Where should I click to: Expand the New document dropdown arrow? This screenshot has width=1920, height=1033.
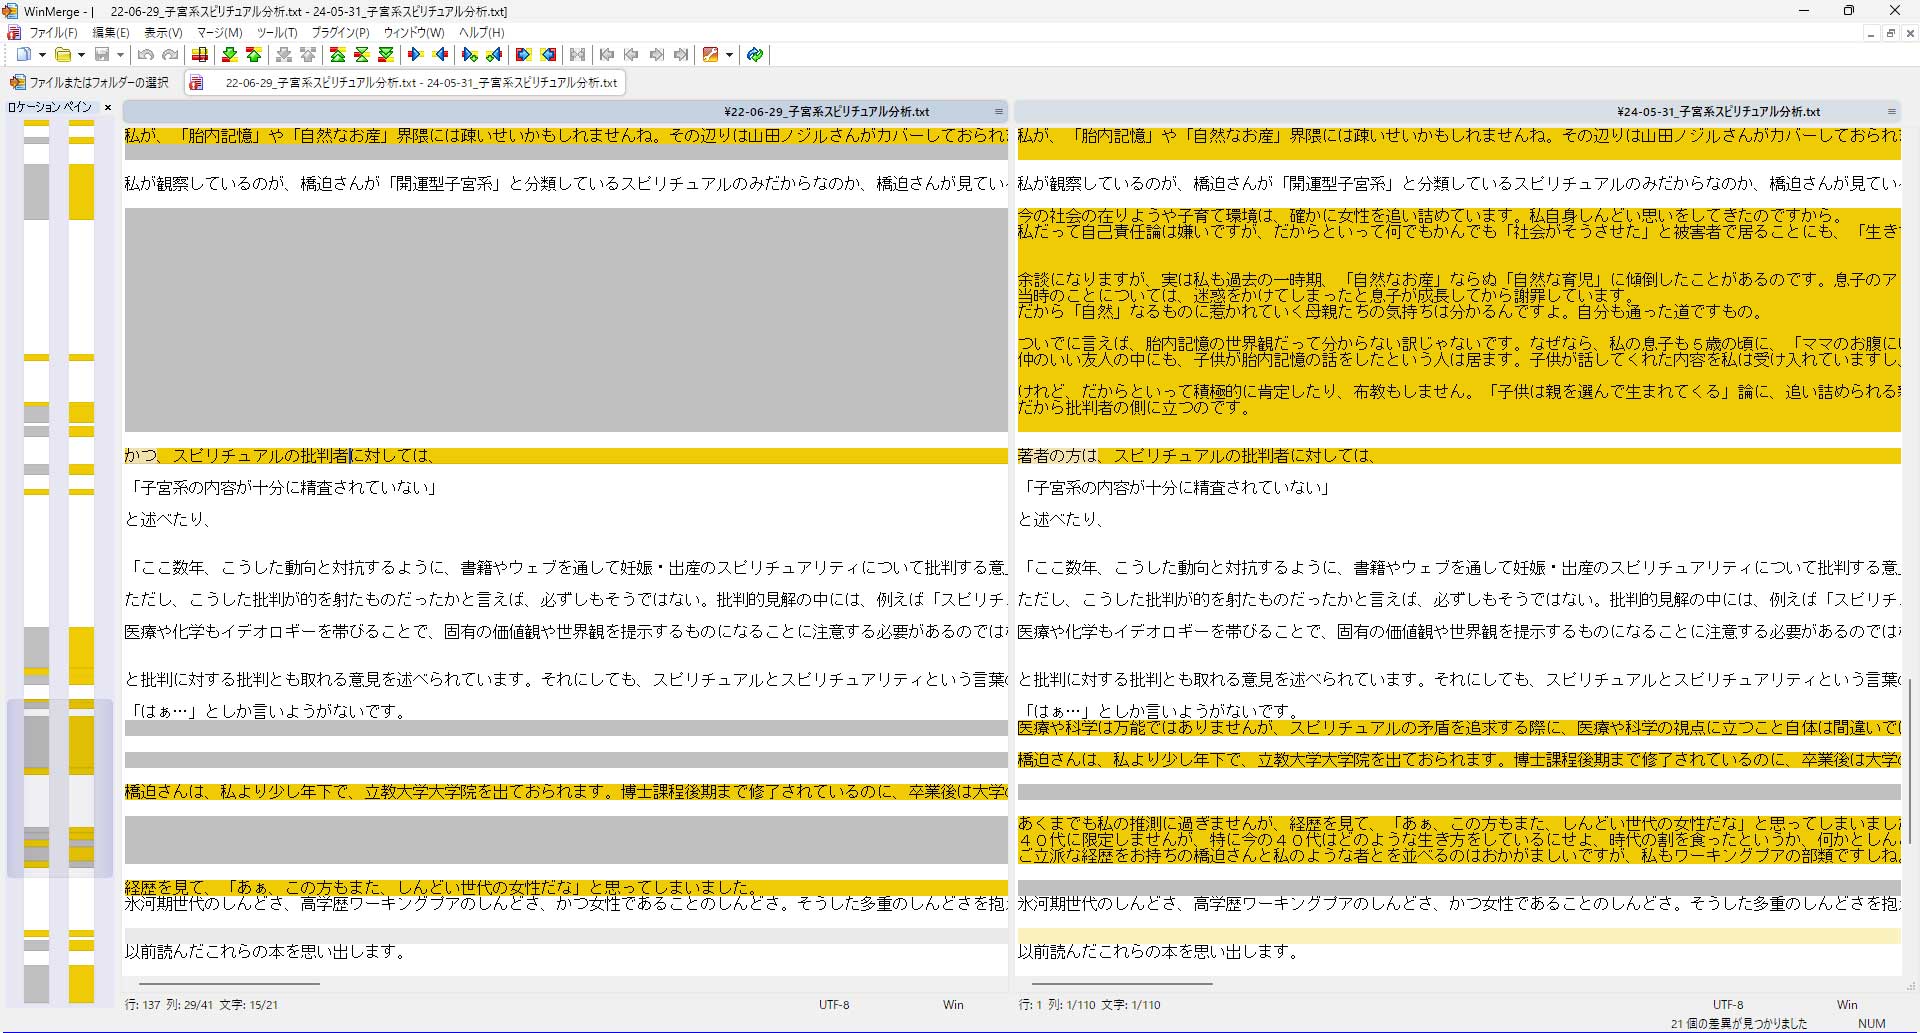click(x=42, y=55)
